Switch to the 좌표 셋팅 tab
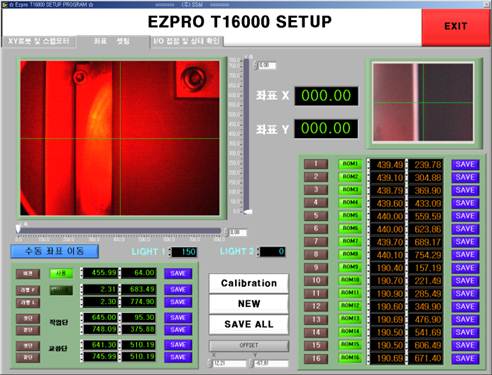 click(x=112, y=41)
